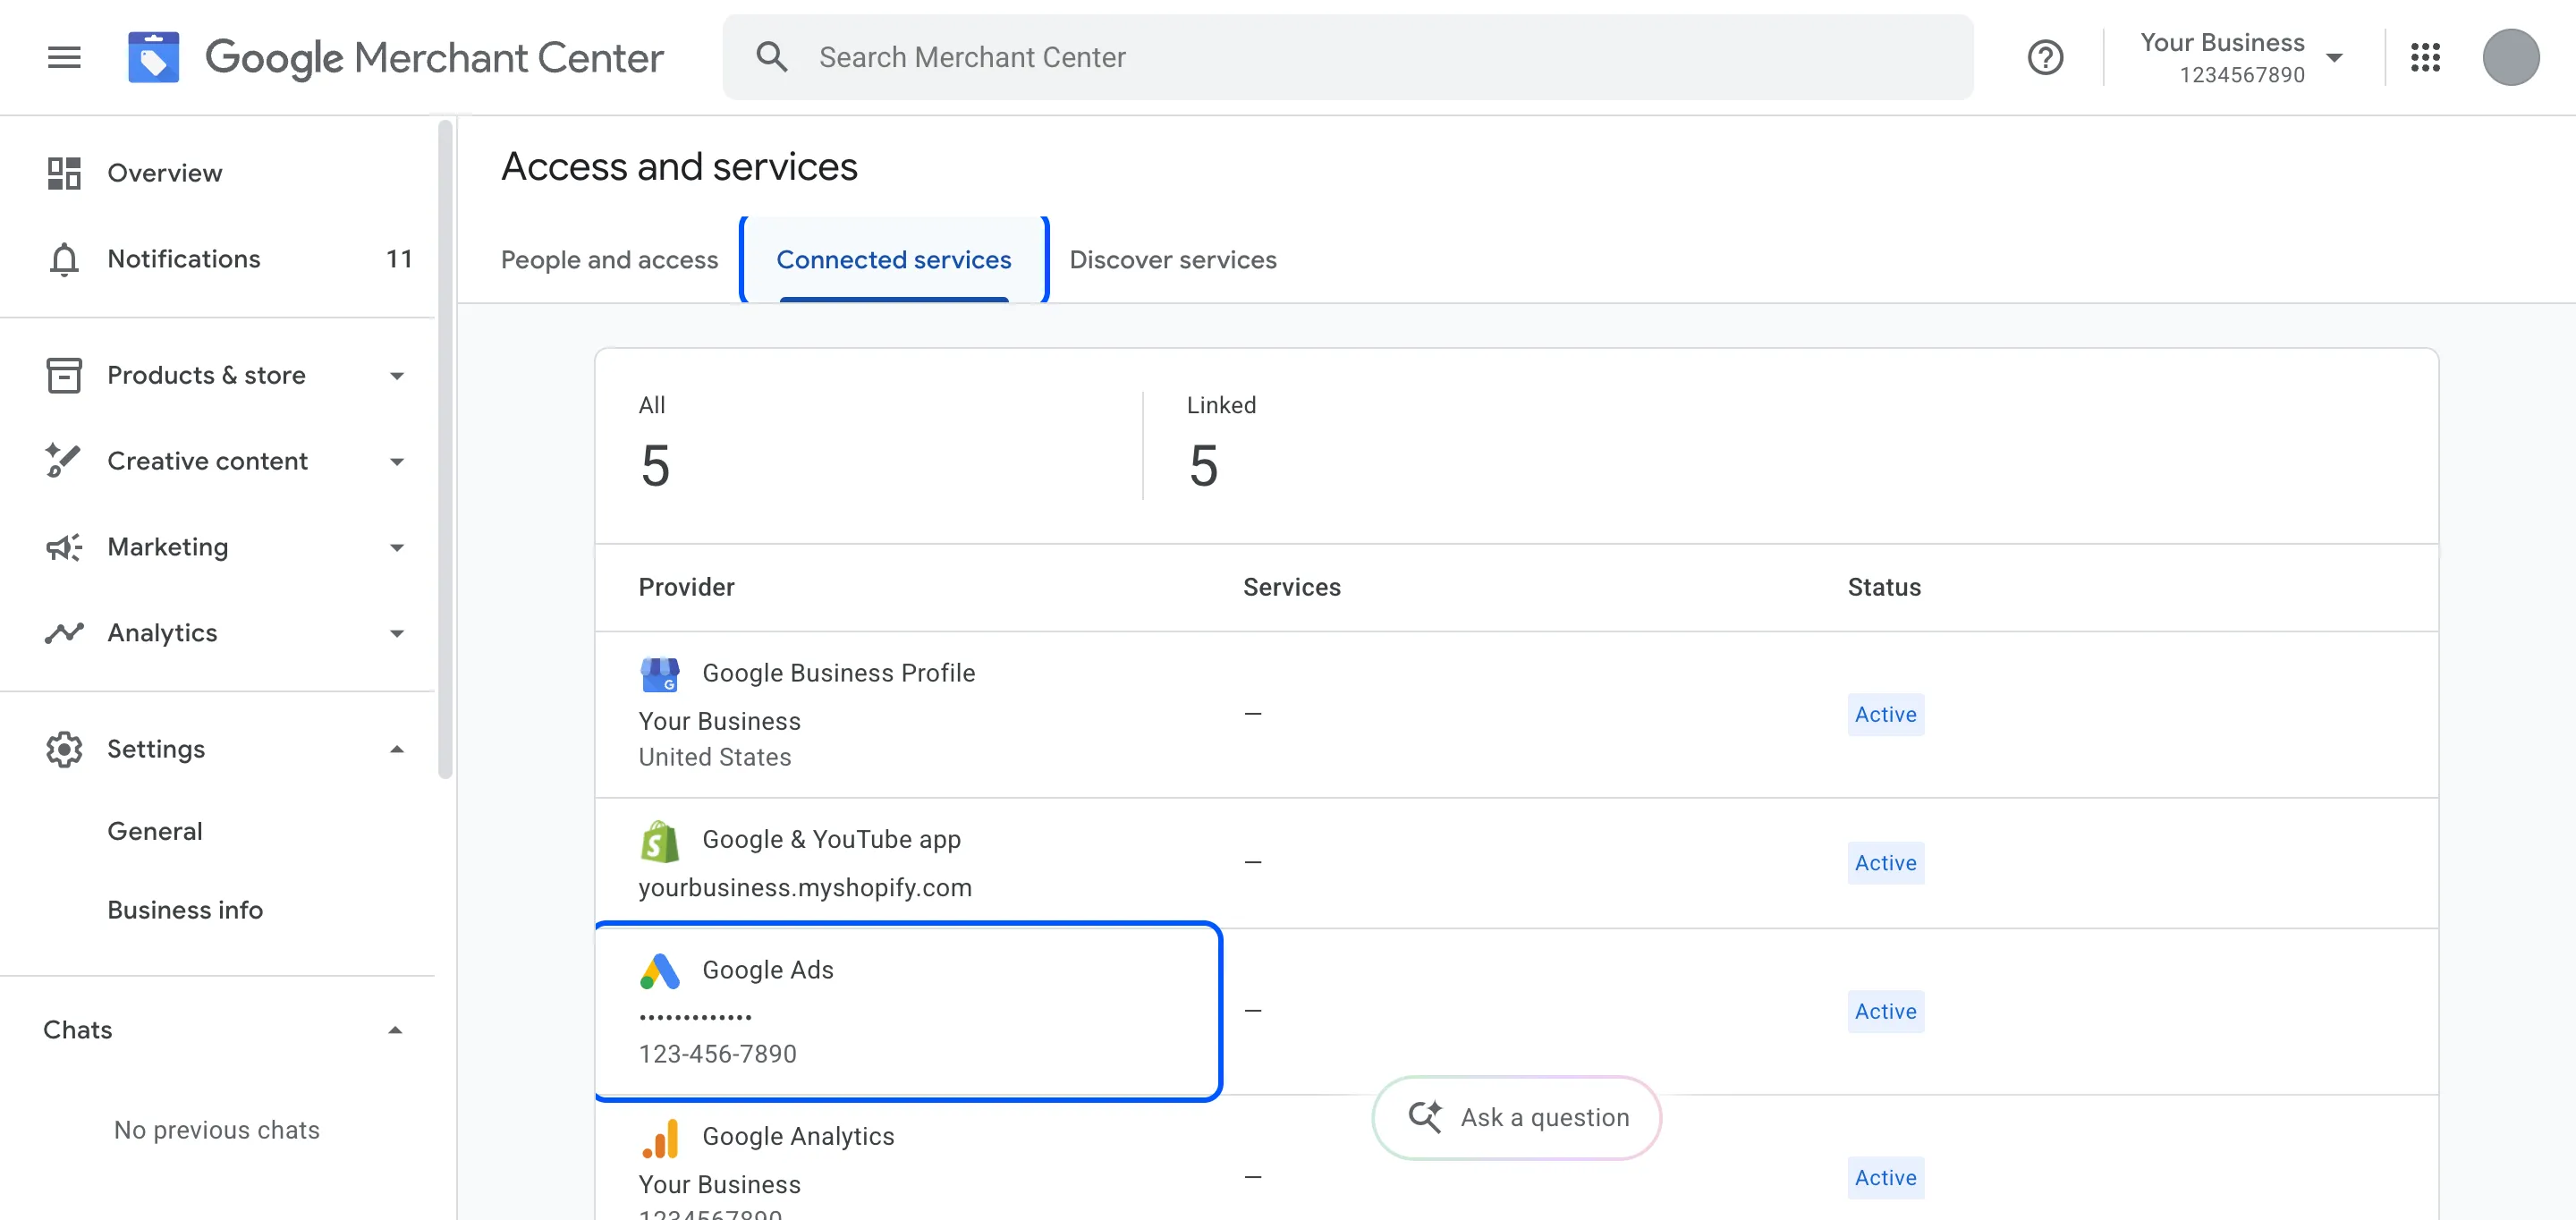Click the Creative content wand icon
2576x1220 pixels.
(x=64, y=461)
